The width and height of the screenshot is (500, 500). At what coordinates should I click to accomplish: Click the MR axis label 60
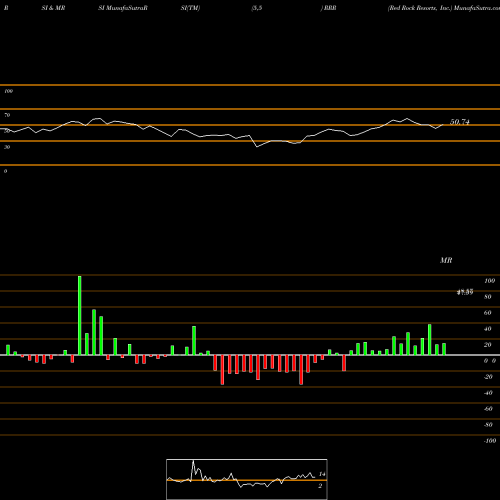(488, 313)
